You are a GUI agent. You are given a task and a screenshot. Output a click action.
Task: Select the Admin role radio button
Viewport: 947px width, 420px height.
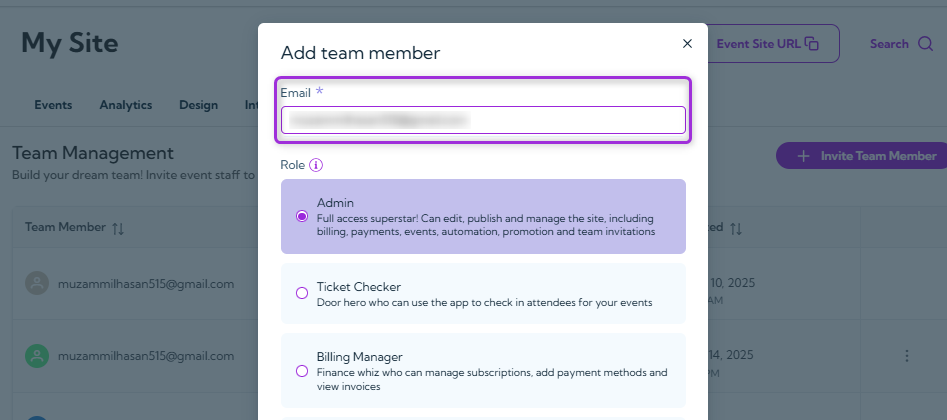click(302, 216)
